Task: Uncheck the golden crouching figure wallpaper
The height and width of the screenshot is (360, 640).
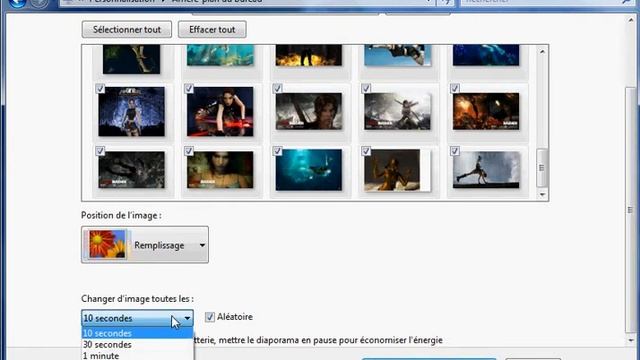Action: (x=366, y=151)
